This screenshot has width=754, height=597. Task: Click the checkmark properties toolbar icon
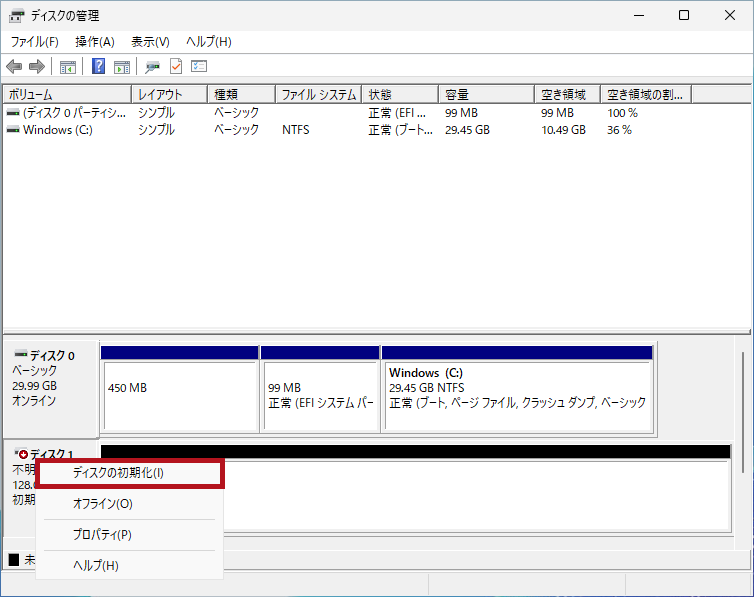click(x=176, y=67)
